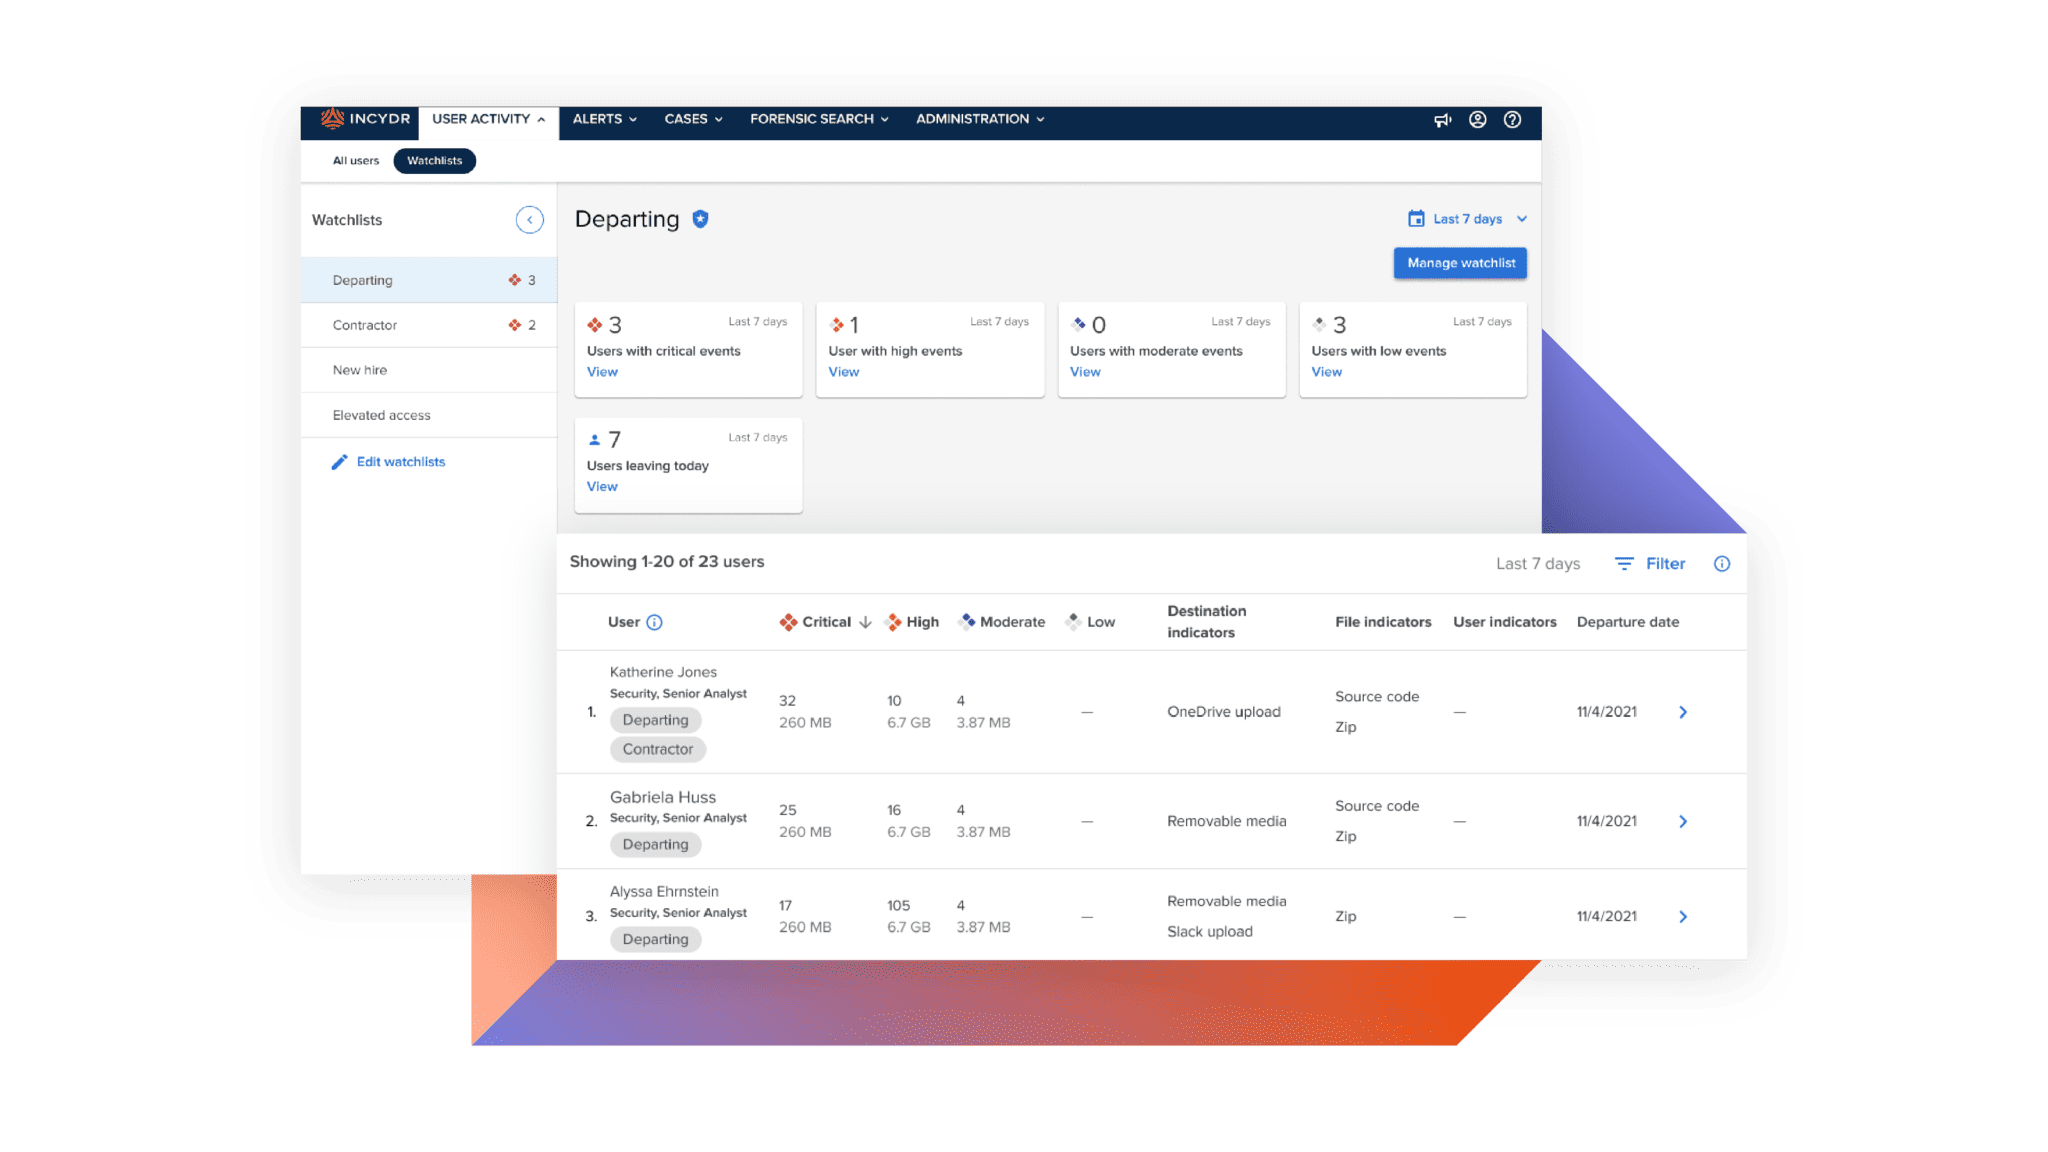The image size is (2048, 1152).
Task: Select the Watchlists tab
Action: [433, 160]
